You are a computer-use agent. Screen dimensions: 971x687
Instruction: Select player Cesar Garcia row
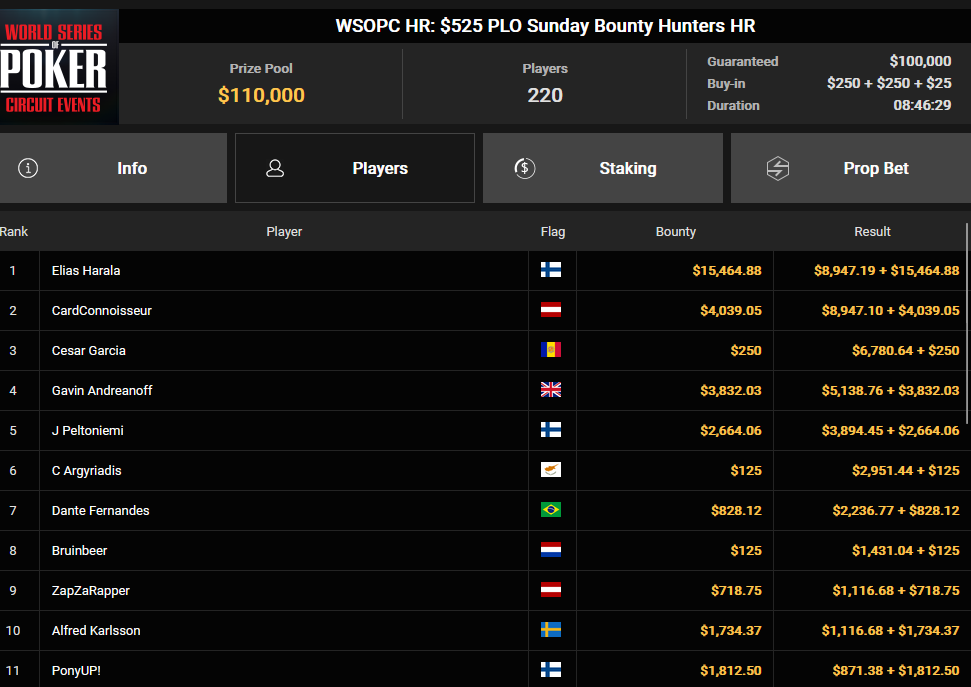89,350
